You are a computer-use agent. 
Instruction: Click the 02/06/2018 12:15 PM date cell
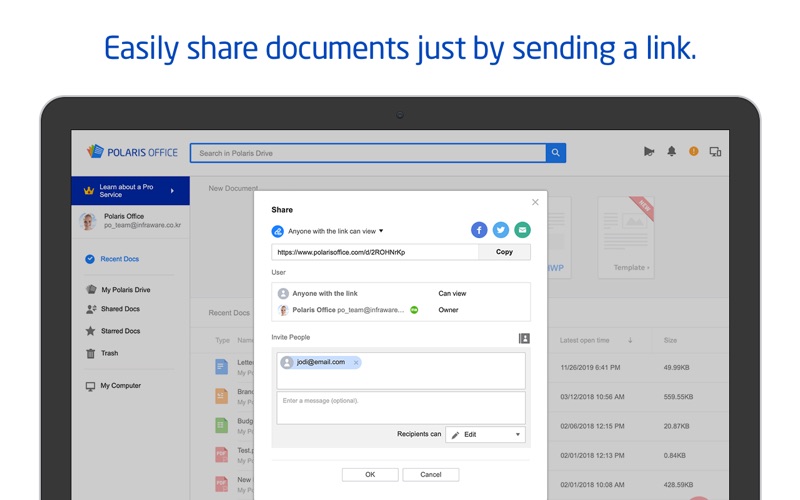[592, 426]
